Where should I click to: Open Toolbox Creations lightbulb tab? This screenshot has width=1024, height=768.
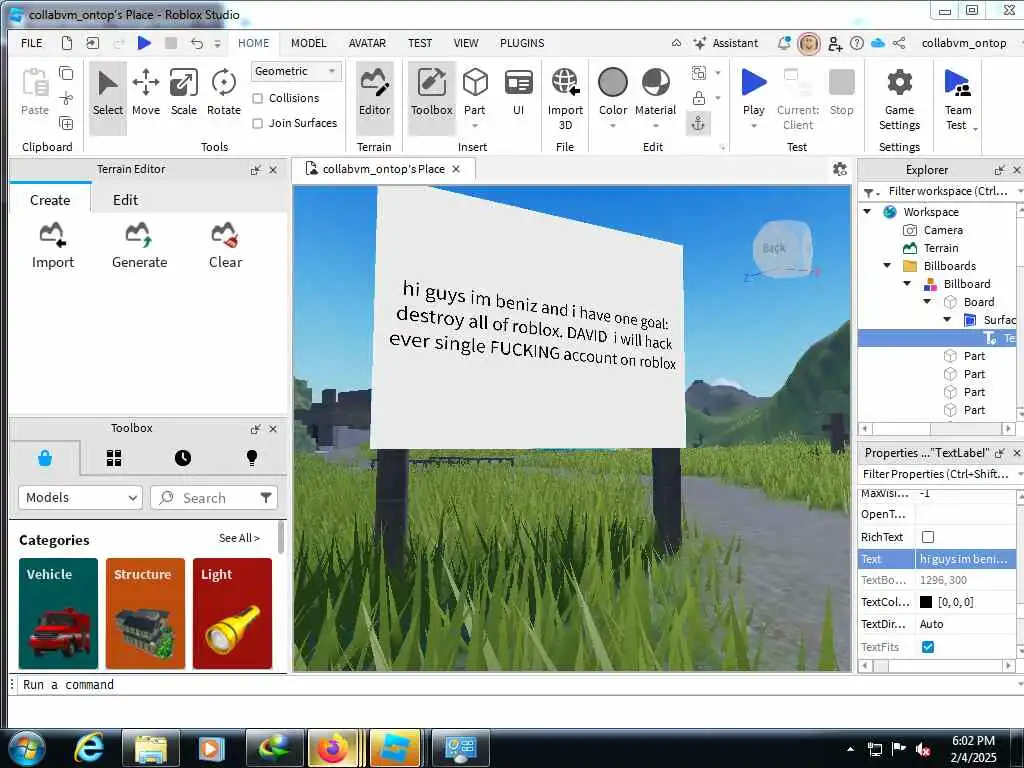click(252, 458)
